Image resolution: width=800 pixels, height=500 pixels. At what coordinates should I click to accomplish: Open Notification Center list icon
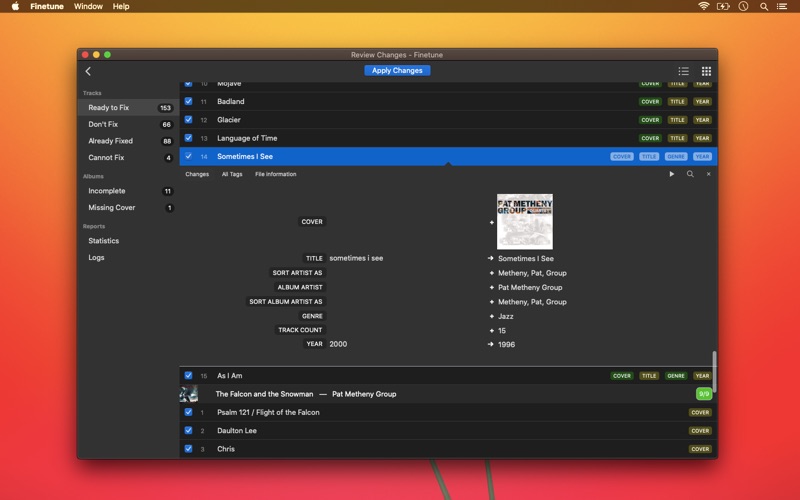point(782,6)
